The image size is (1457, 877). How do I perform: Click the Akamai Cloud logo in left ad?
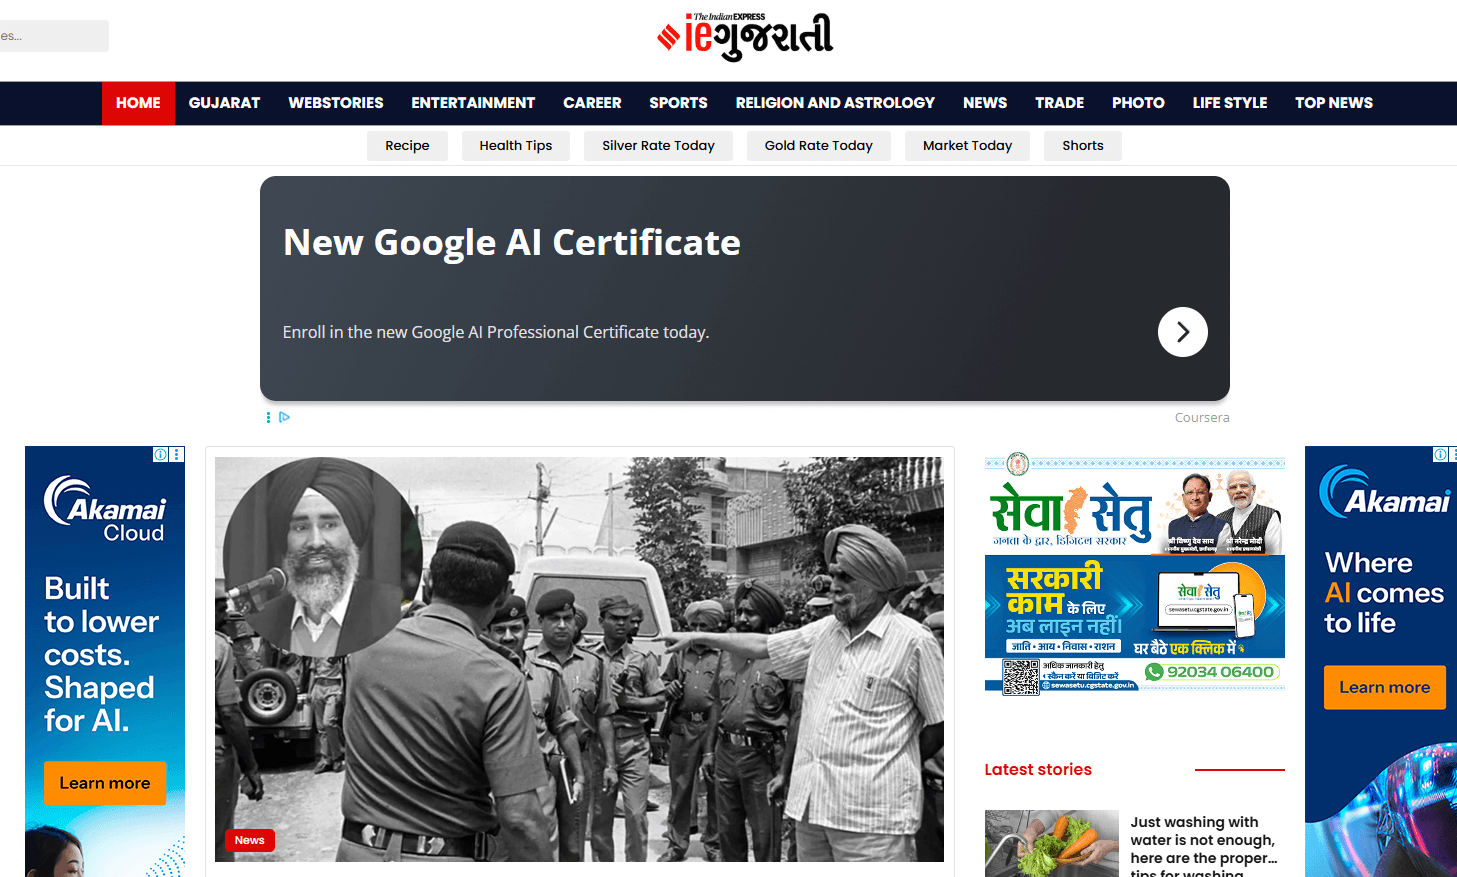point(104,509)
